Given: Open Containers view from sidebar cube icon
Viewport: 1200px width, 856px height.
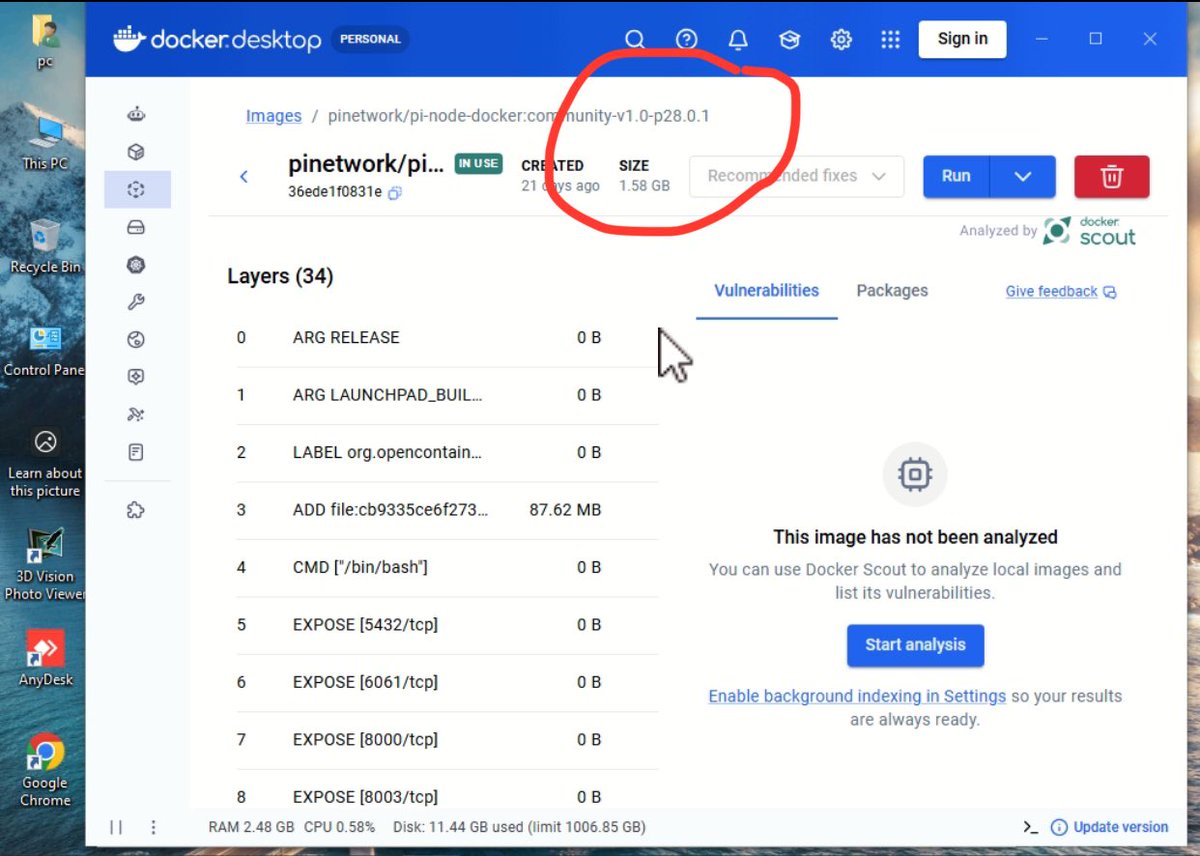Looking at the screenshot, I should [x=137, y=152].
